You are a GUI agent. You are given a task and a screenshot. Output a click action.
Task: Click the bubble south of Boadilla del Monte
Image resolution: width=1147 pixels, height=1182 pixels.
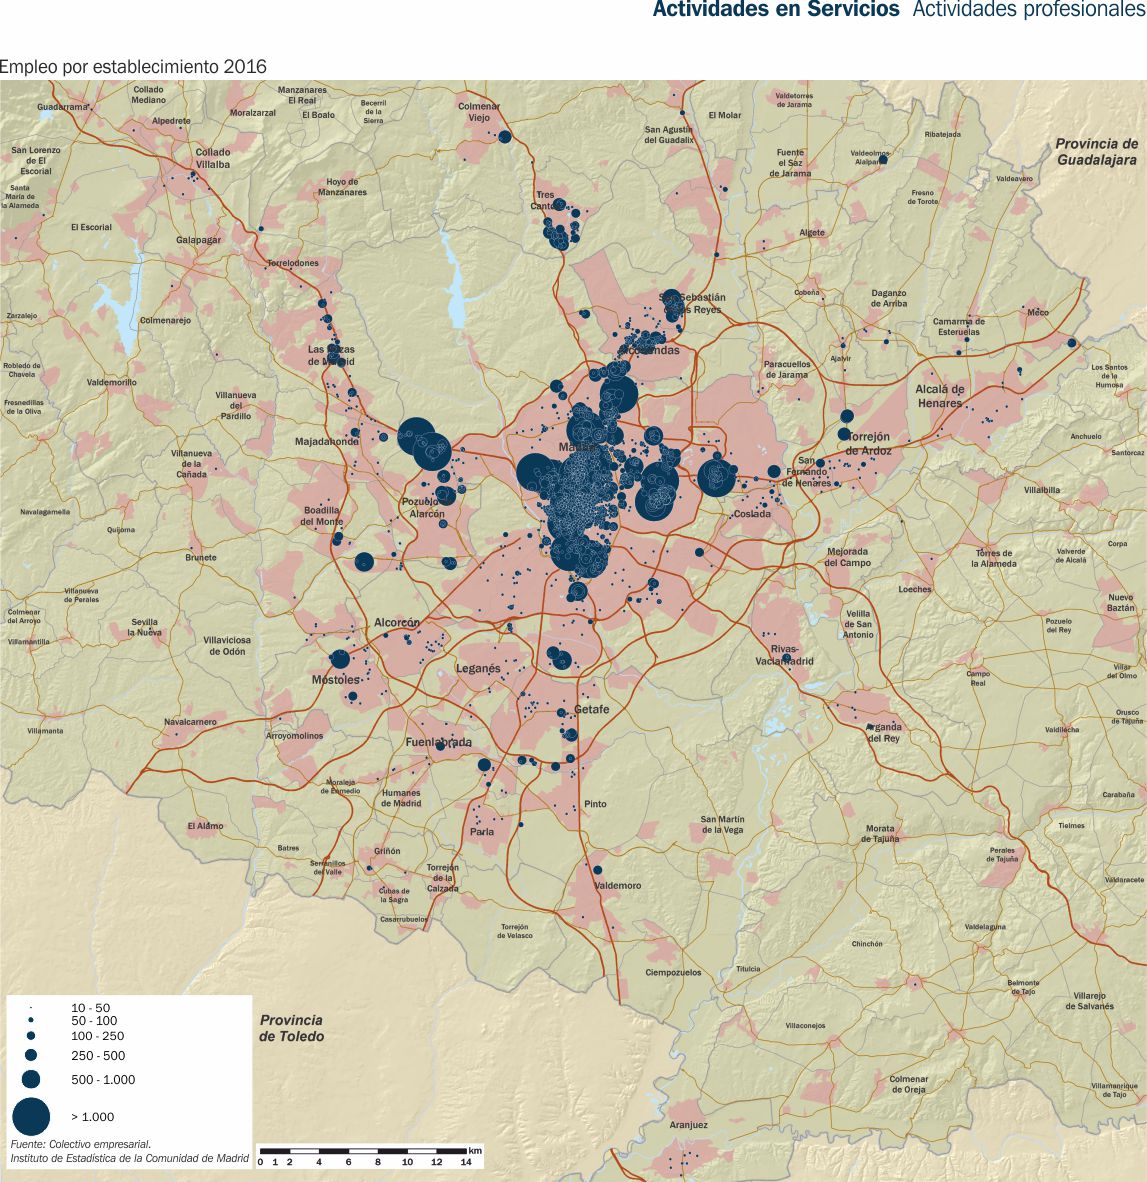364,562
